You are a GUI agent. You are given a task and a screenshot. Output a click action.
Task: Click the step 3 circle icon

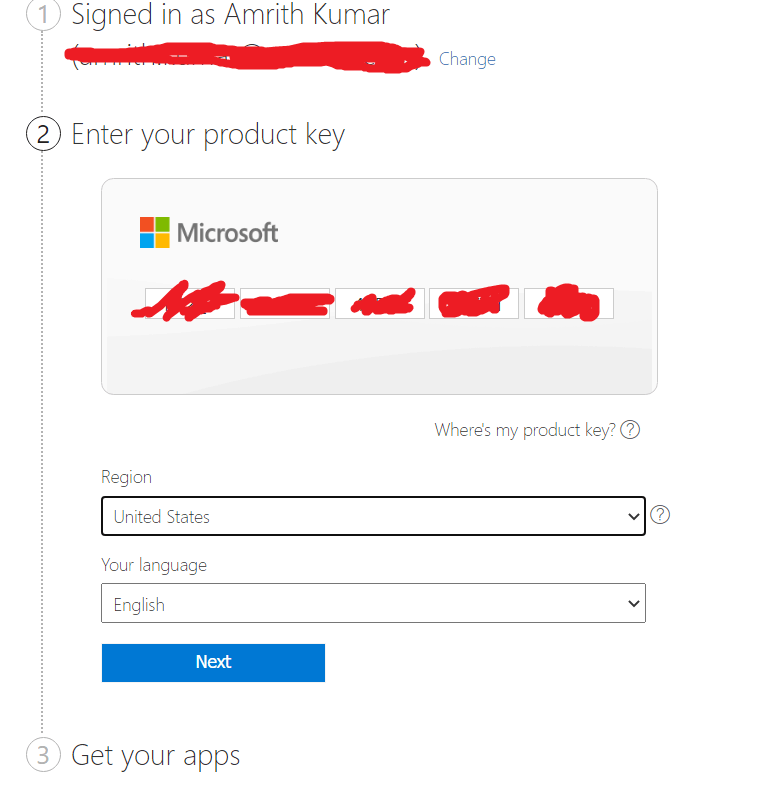pyautogui.click(x=42, y=754)
